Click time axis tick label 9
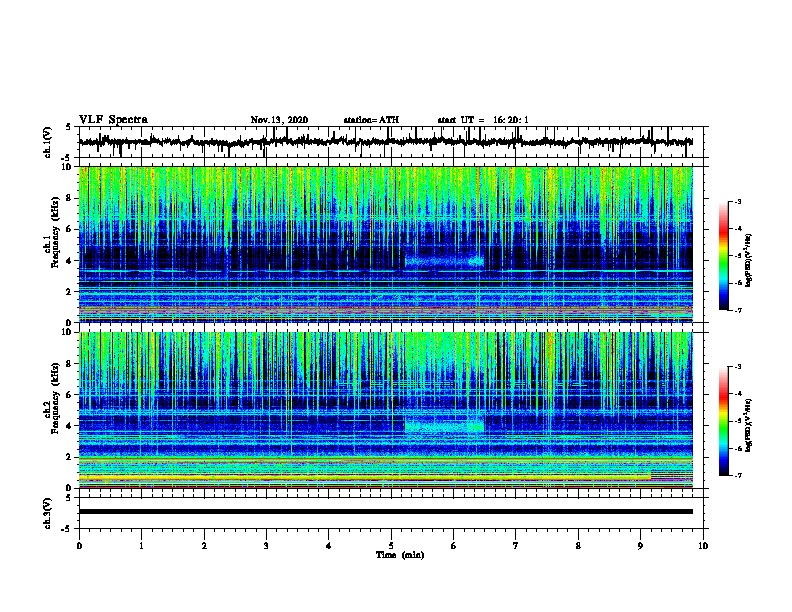Screen dimensions: 792x612 click(640, 546)
